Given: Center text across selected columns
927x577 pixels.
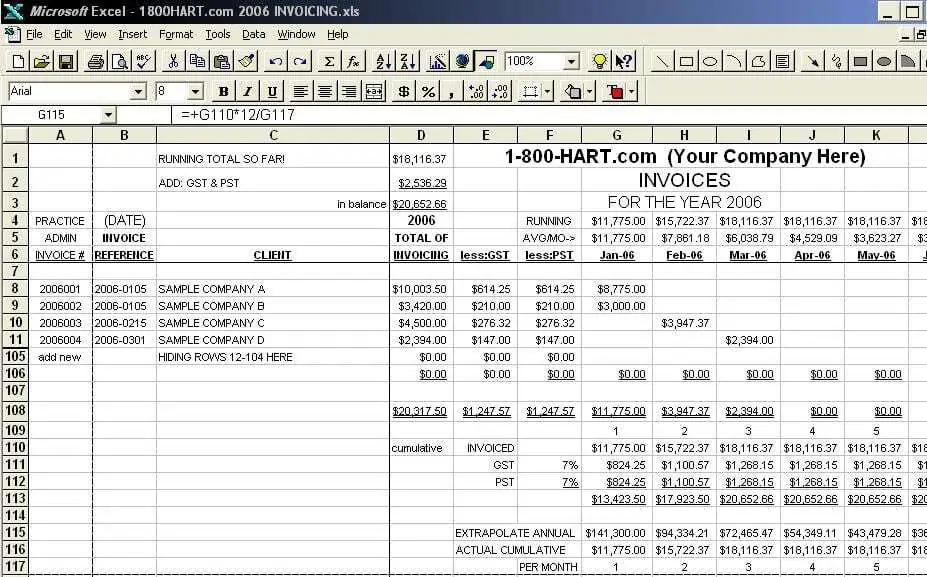Looking at the screenshot, I should click(x=374, y=92).
